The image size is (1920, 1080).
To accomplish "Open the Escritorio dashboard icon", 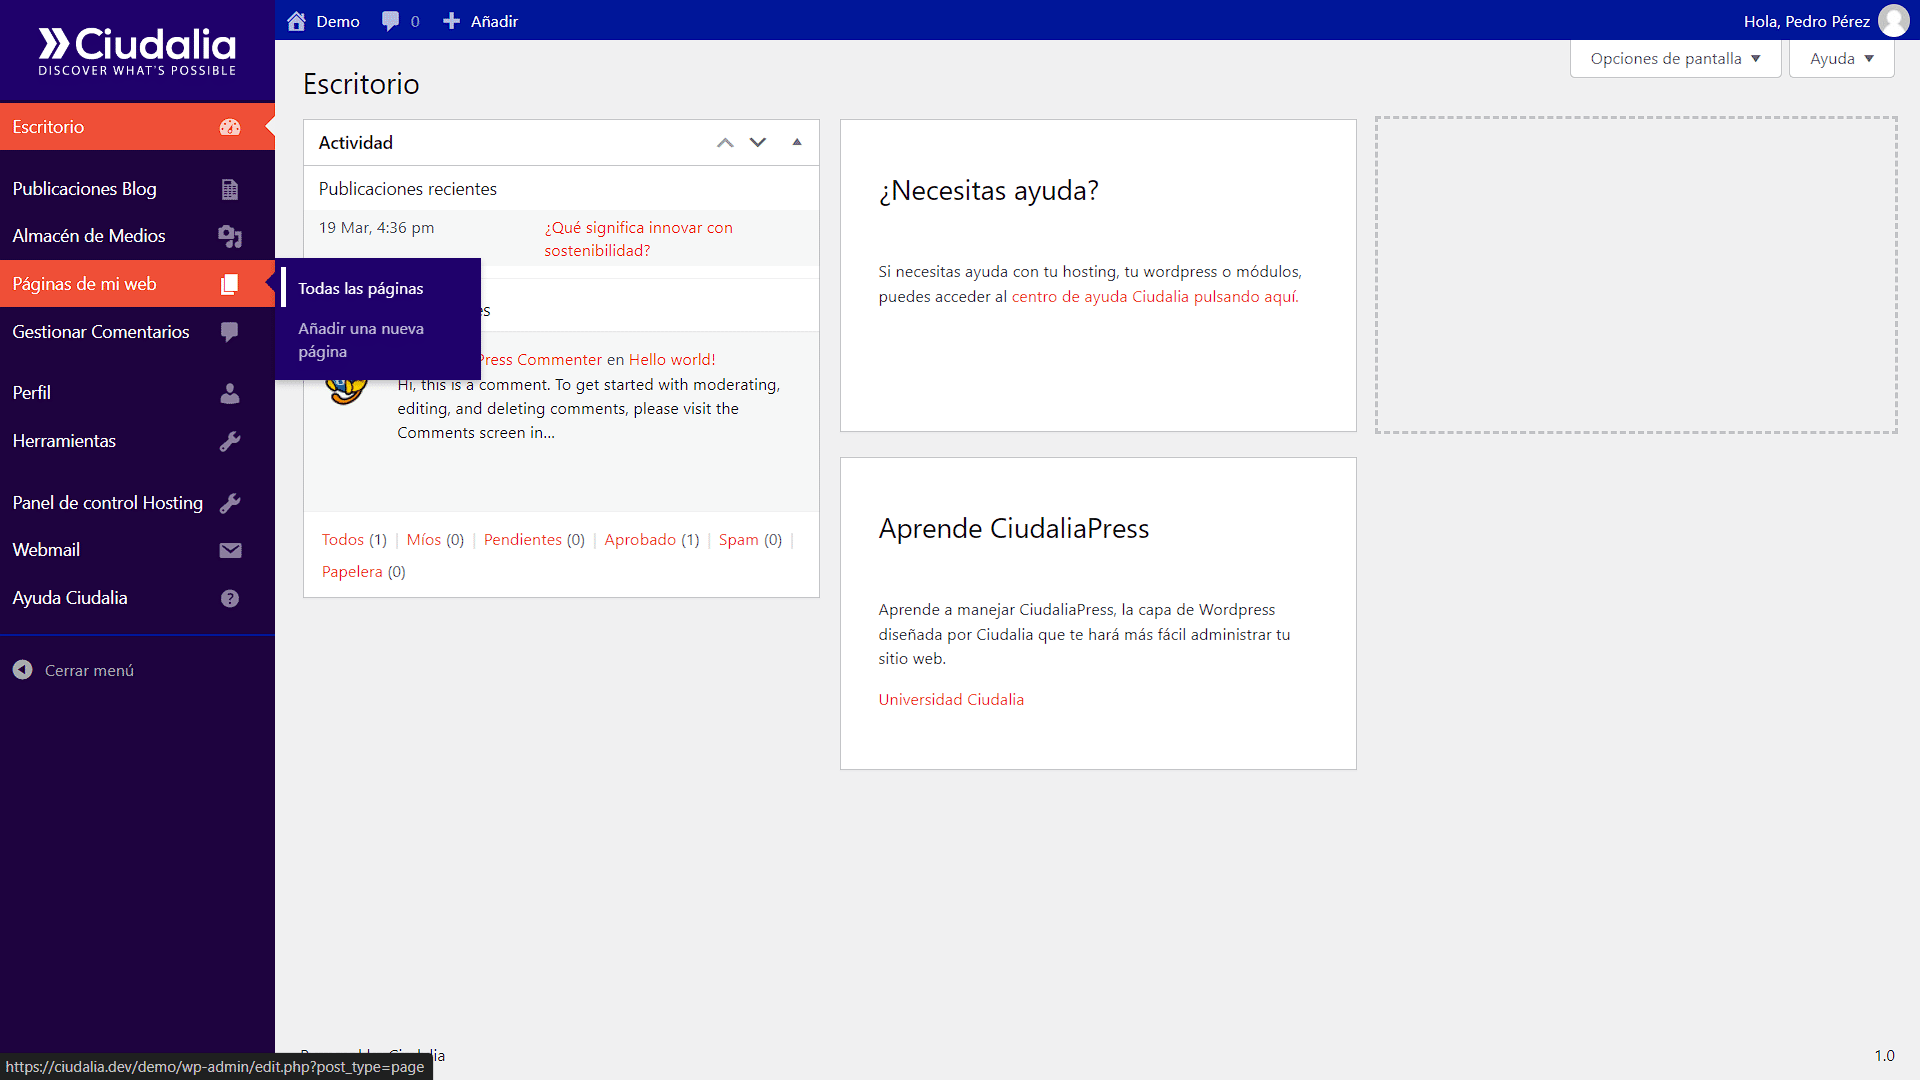I will tap(230, 127).
